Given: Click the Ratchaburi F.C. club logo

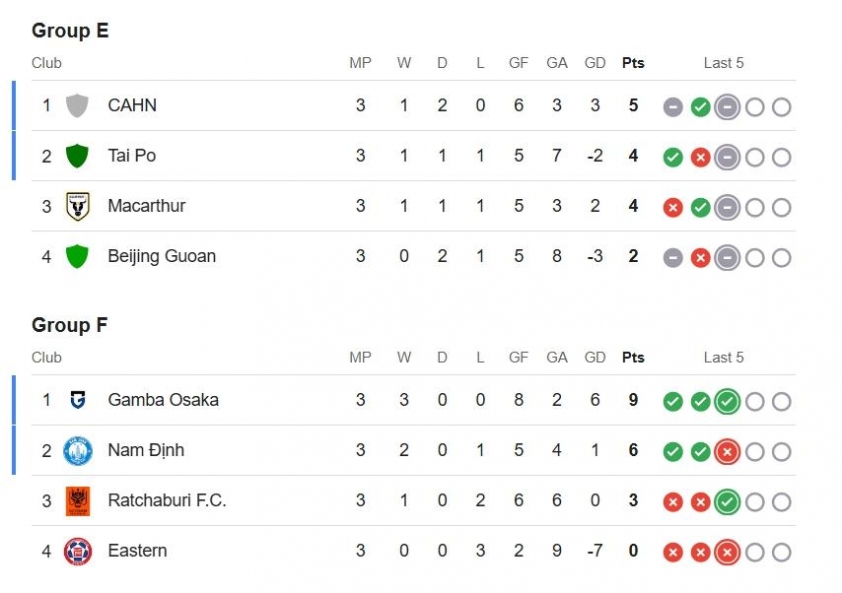Looking at the screenshot, I should [77, 500].
